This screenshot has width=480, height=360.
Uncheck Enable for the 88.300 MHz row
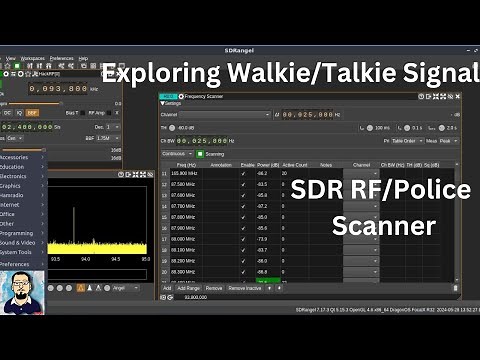243,272
